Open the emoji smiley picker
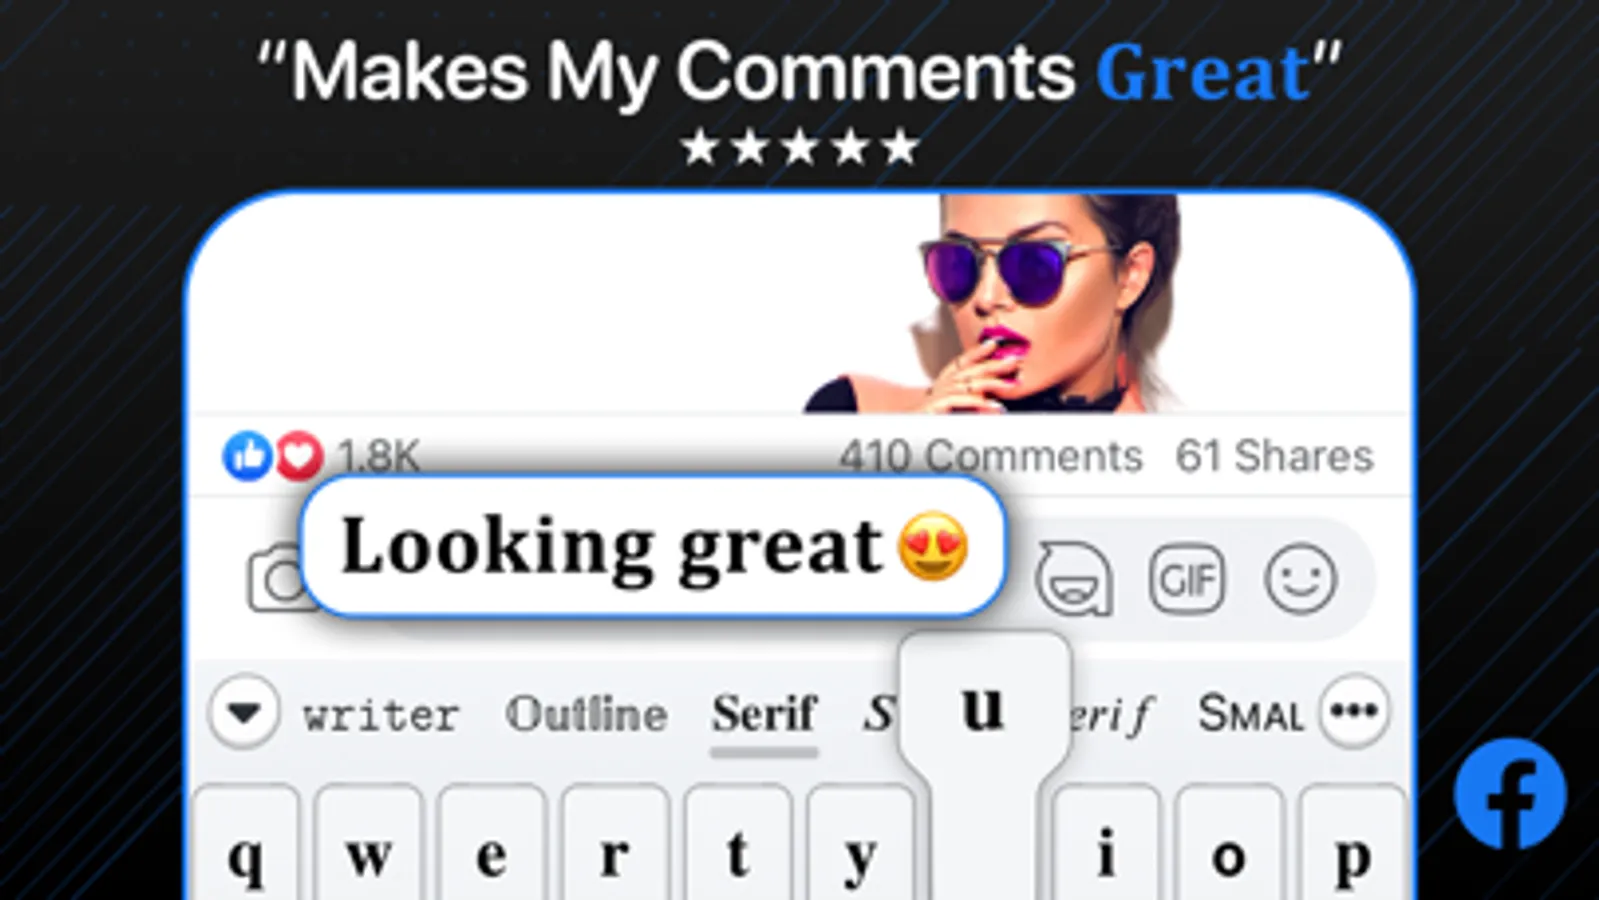Viewport: 1599px width, 900px height. (1300, 578)
